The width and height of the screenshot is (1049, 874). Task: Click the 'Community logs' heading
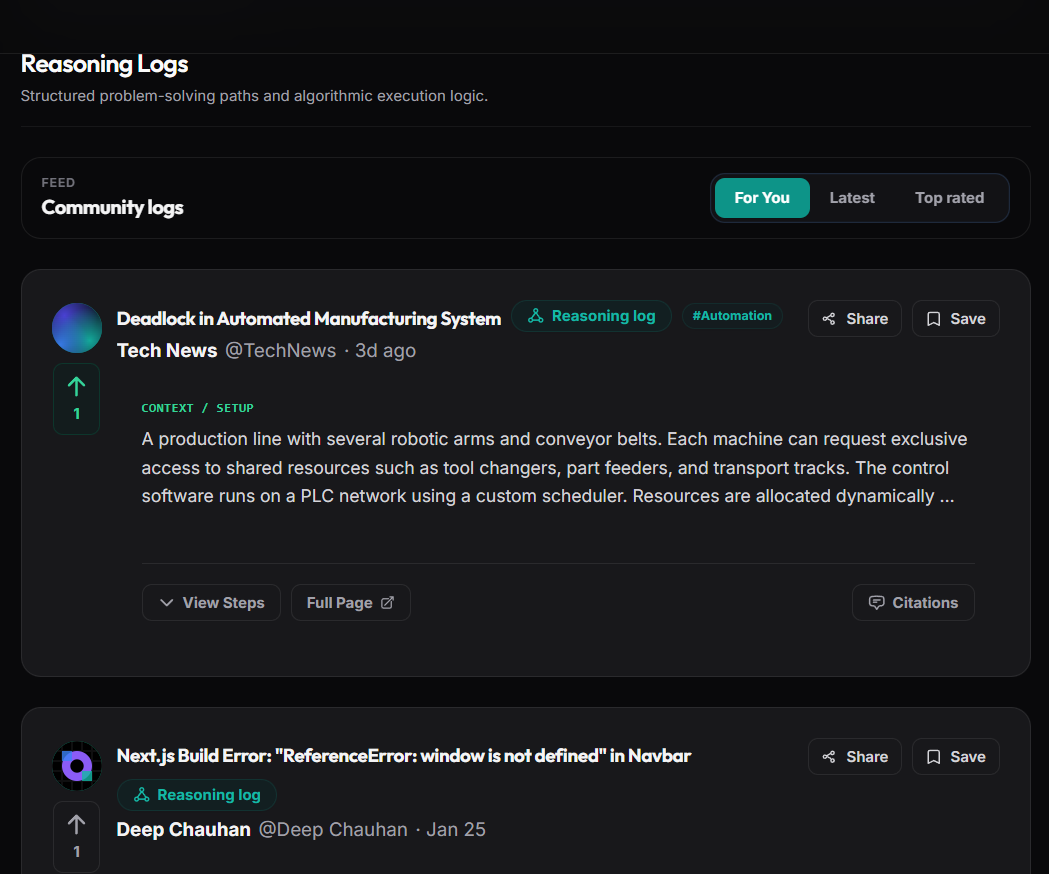coord(112,207)
